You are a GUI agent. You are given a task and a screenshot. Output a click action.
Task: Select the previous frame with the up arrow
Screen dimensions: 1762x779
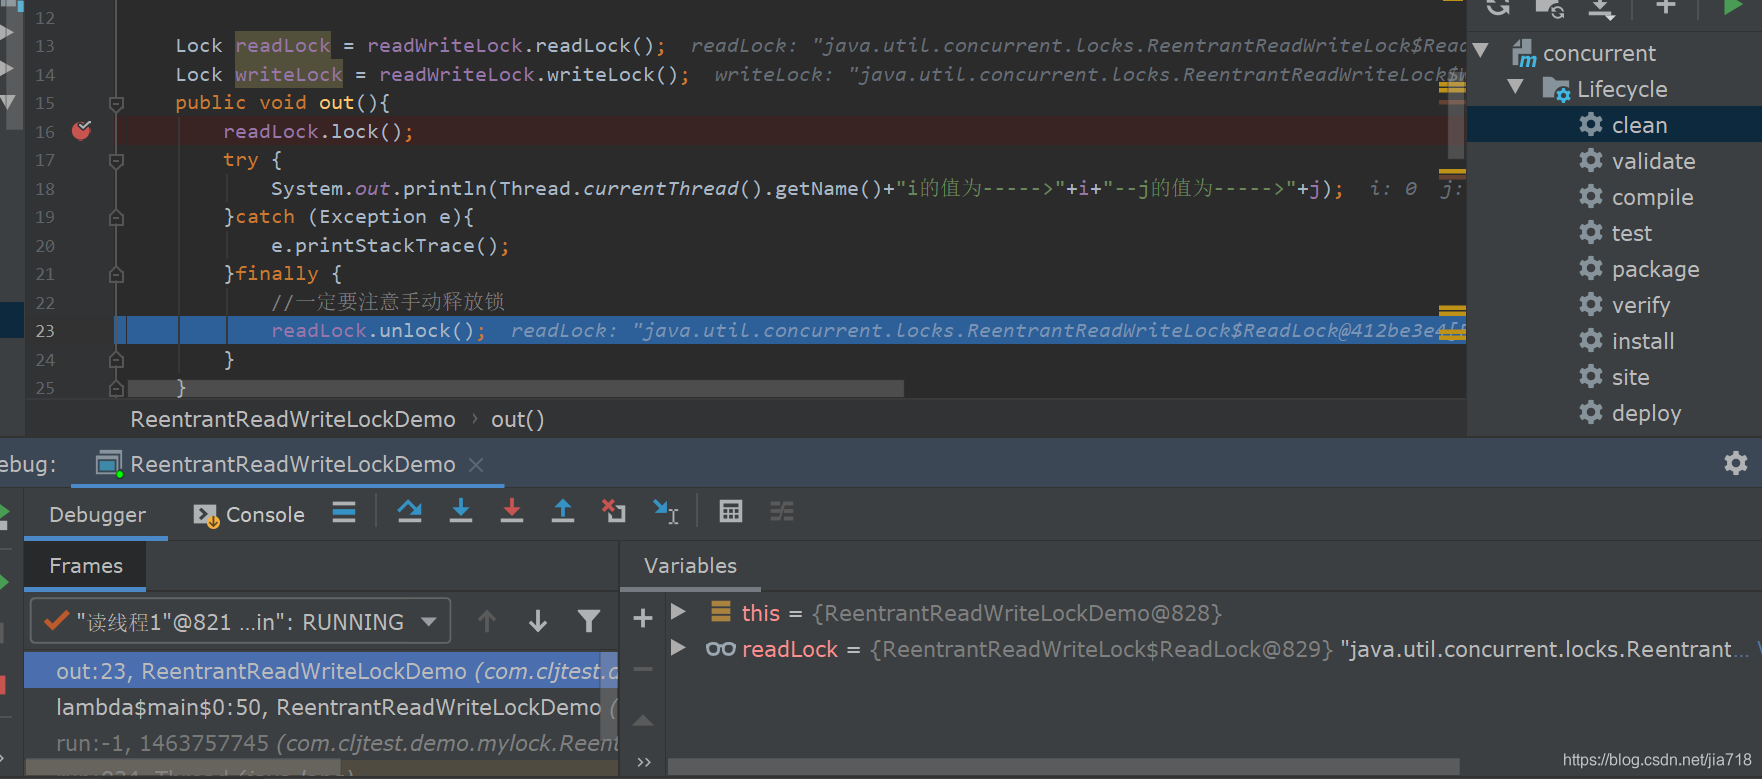487,621
